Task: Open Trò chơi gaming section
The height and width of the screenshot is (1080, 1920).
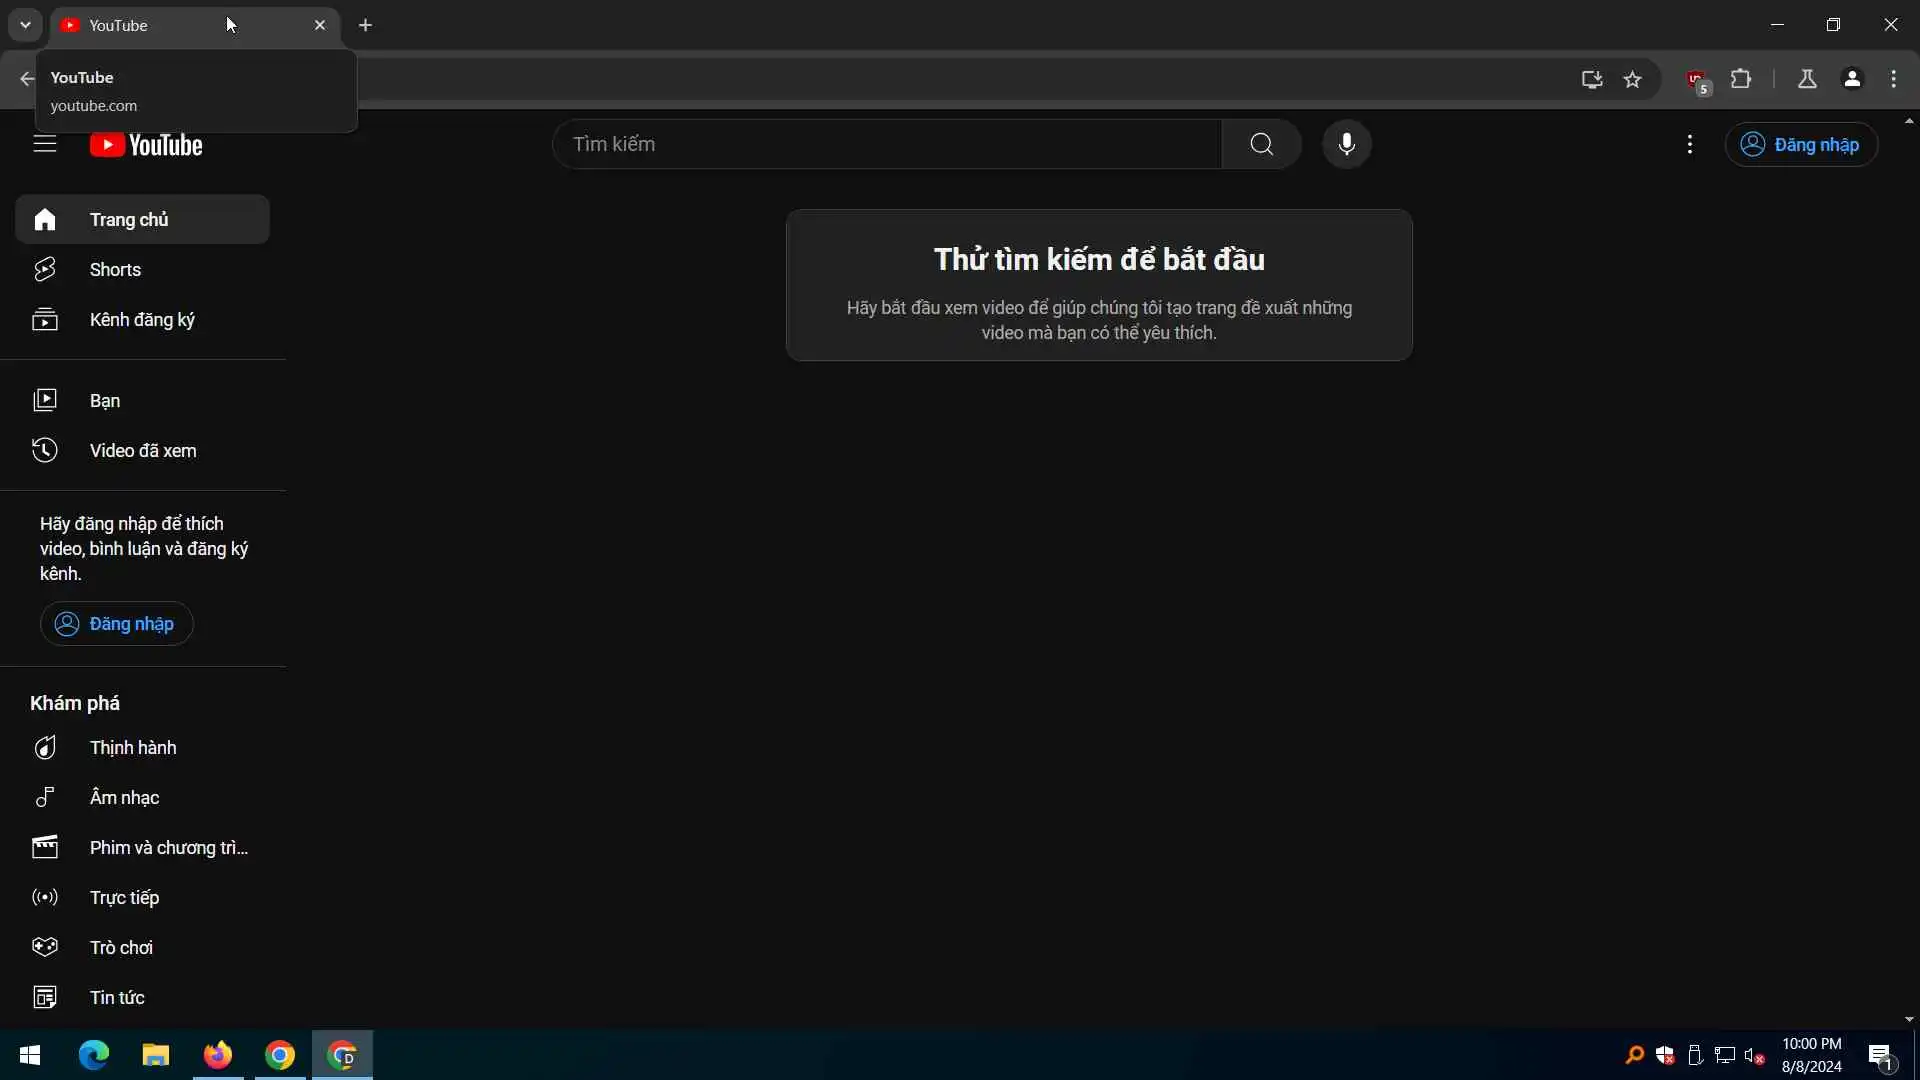Action: 121,948
